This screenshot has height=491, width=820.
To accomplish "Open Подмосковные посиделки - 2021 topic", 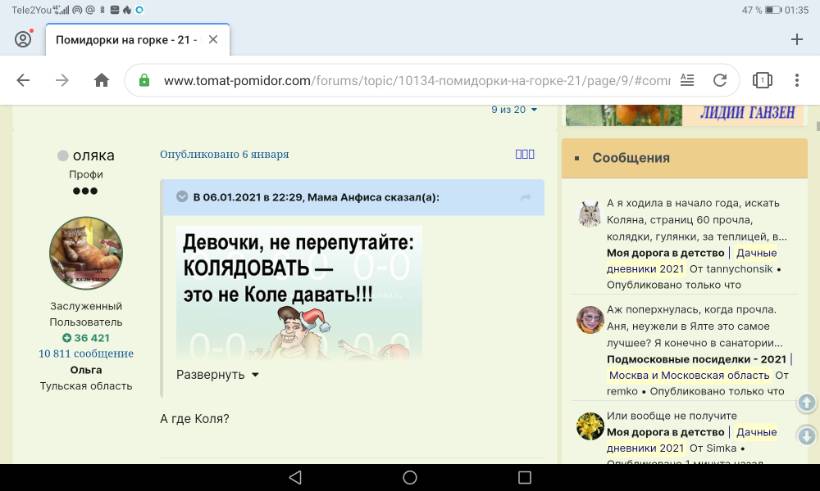I will tap(697, 359).
